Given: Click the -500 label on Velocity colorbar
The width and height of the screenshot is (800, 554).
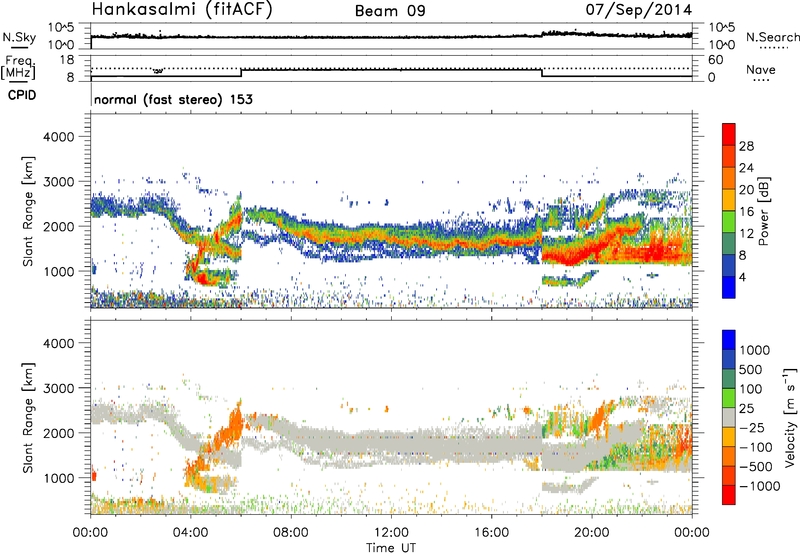Looking at the screenshot, I should click(756, 466).
